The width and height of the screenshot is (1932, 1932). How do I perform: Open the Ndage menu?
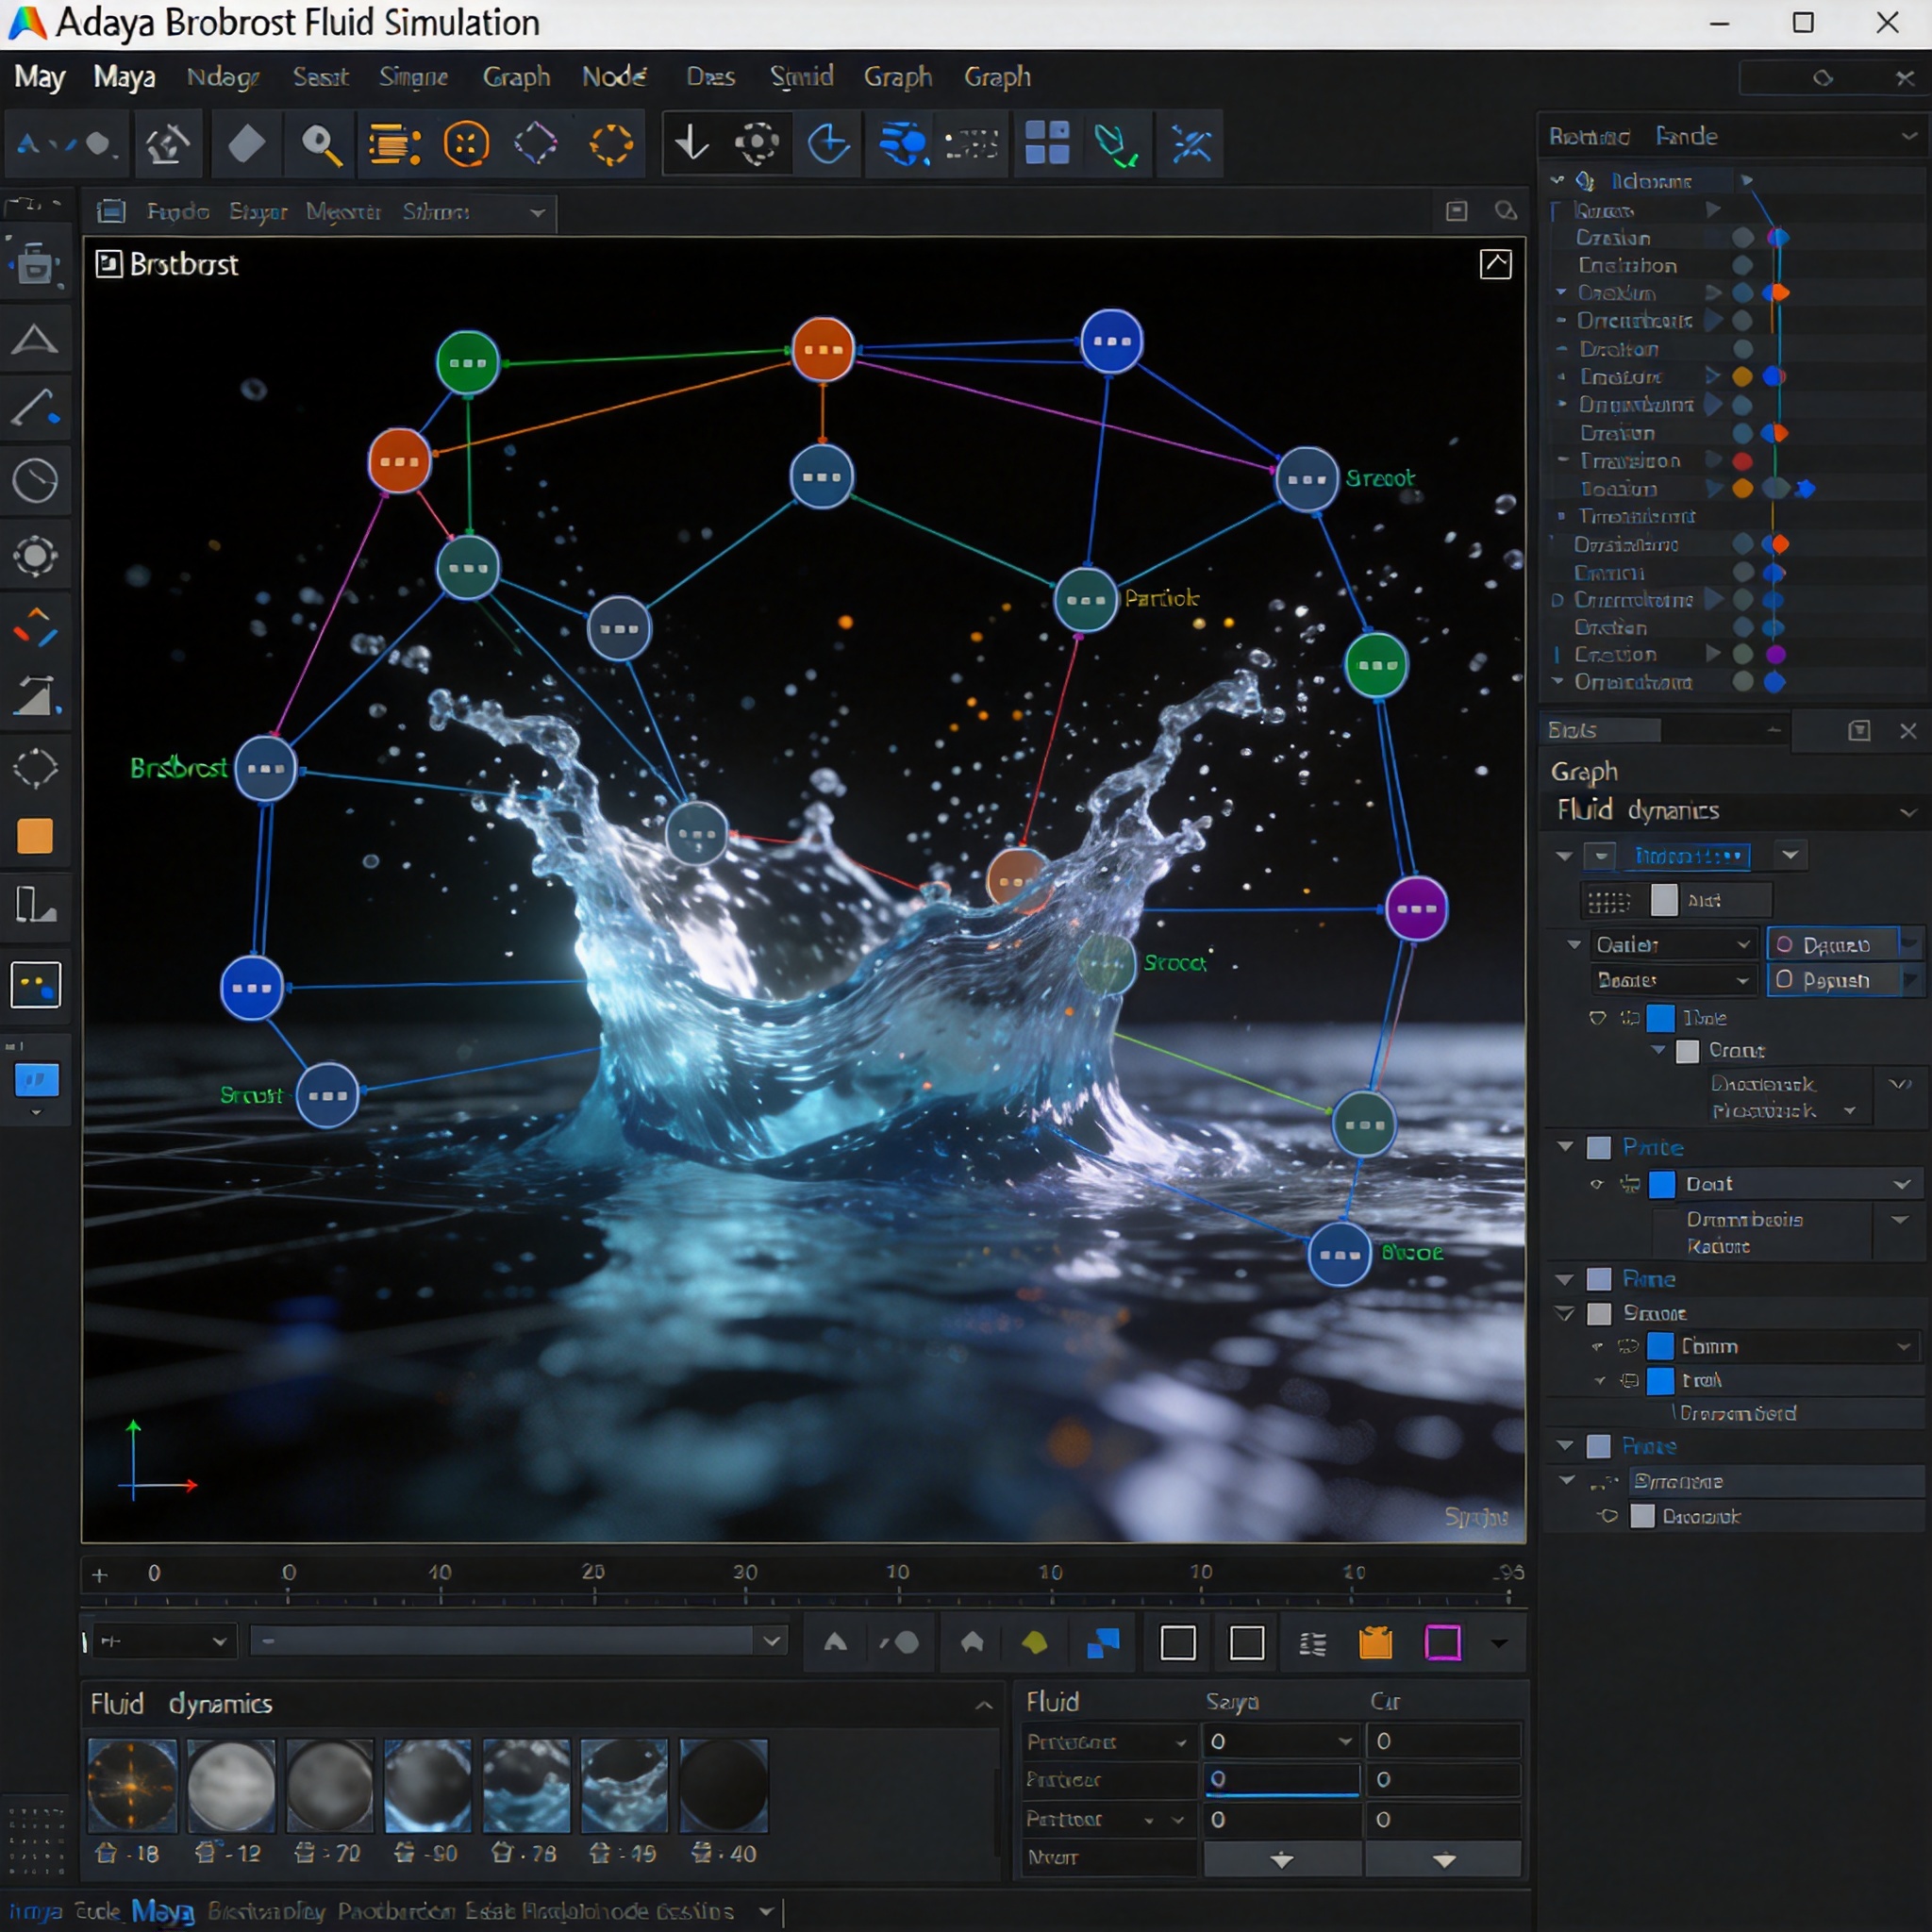point(223,77)
